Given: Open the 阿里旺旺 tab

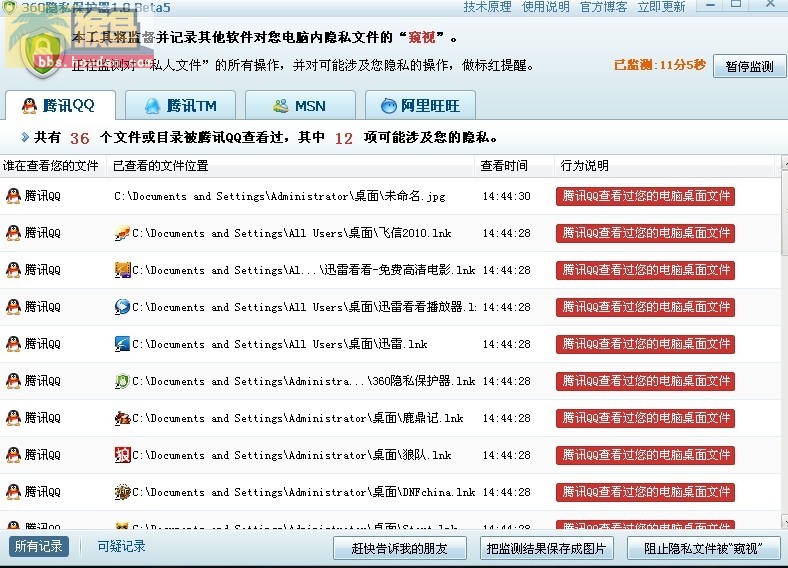Looking at the screenshot, I should click(x=420, y=105).
